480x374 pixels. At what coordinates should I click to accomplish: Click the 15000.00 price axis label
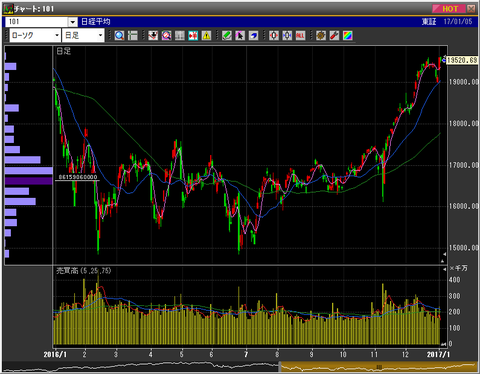[464, 248]
